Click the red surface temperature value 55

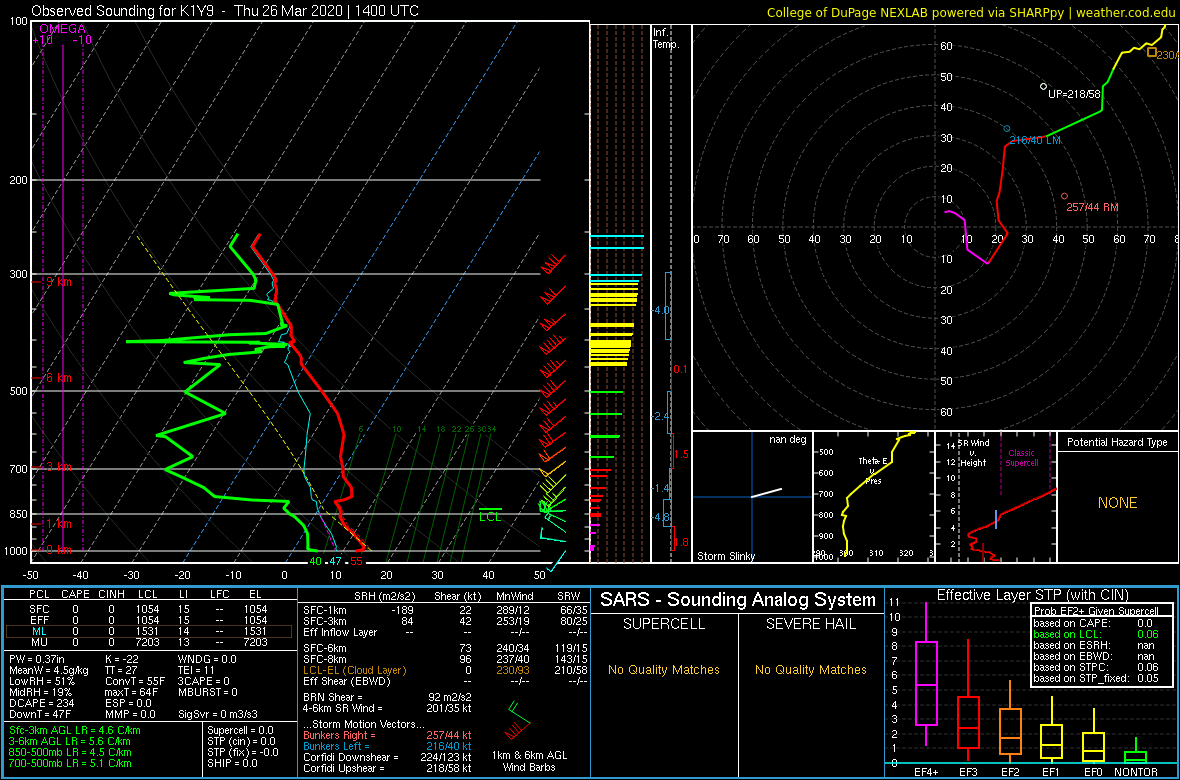point(357,561)
